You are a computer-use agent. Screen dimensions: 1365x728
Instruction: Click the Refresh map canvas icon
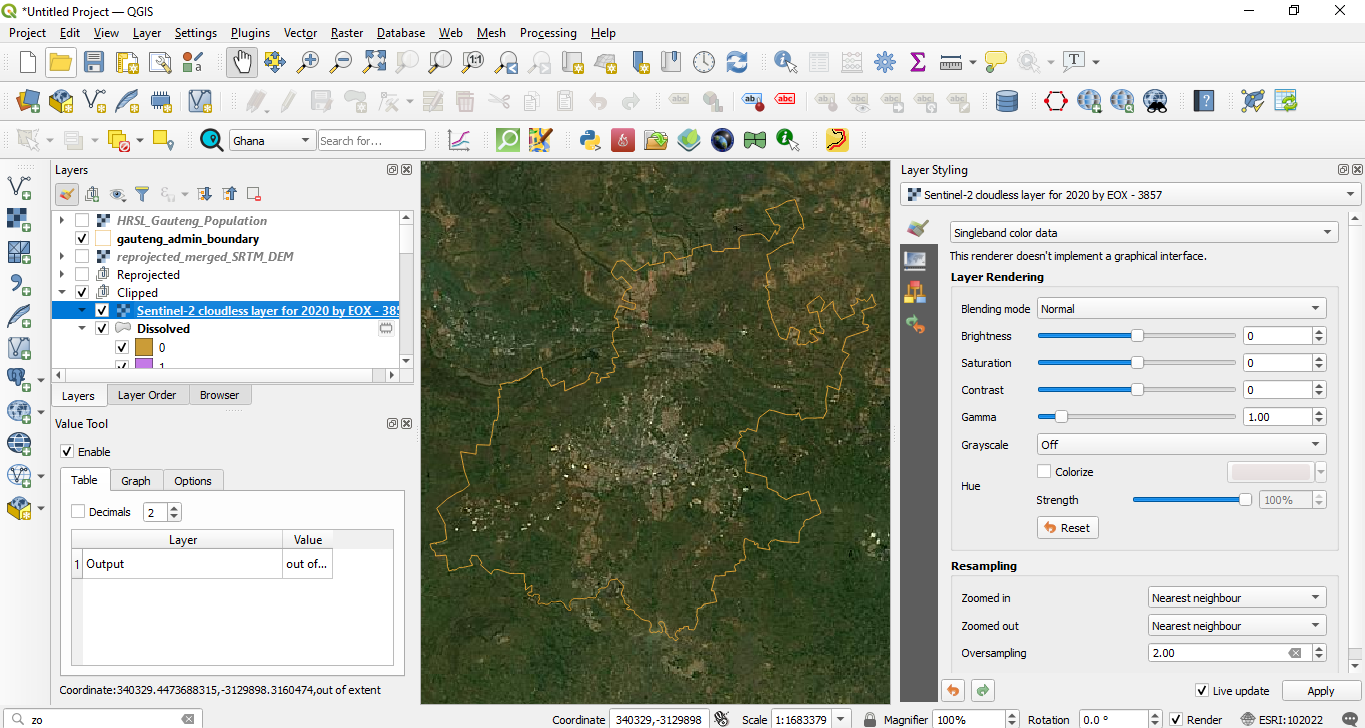pos(737,62)
